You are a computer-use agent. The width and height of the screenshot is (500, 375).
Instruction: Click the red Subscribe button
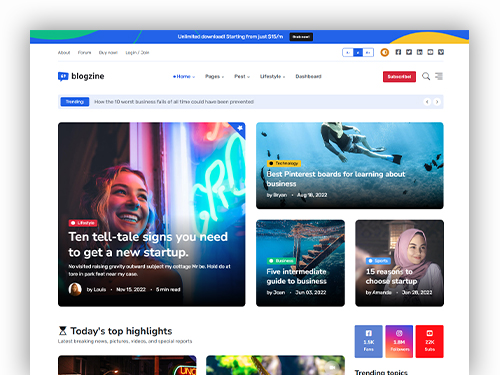399,77
